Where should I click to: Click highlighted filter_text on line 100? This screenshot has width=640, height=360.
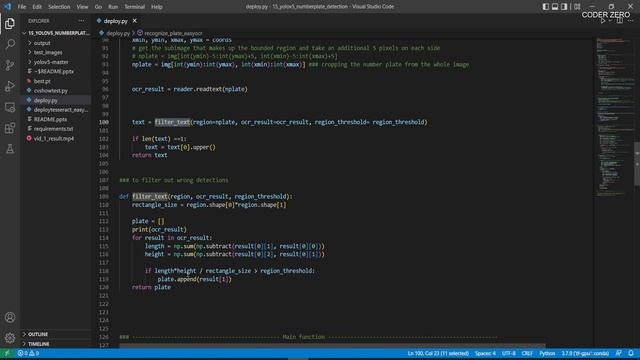(172, 122)
